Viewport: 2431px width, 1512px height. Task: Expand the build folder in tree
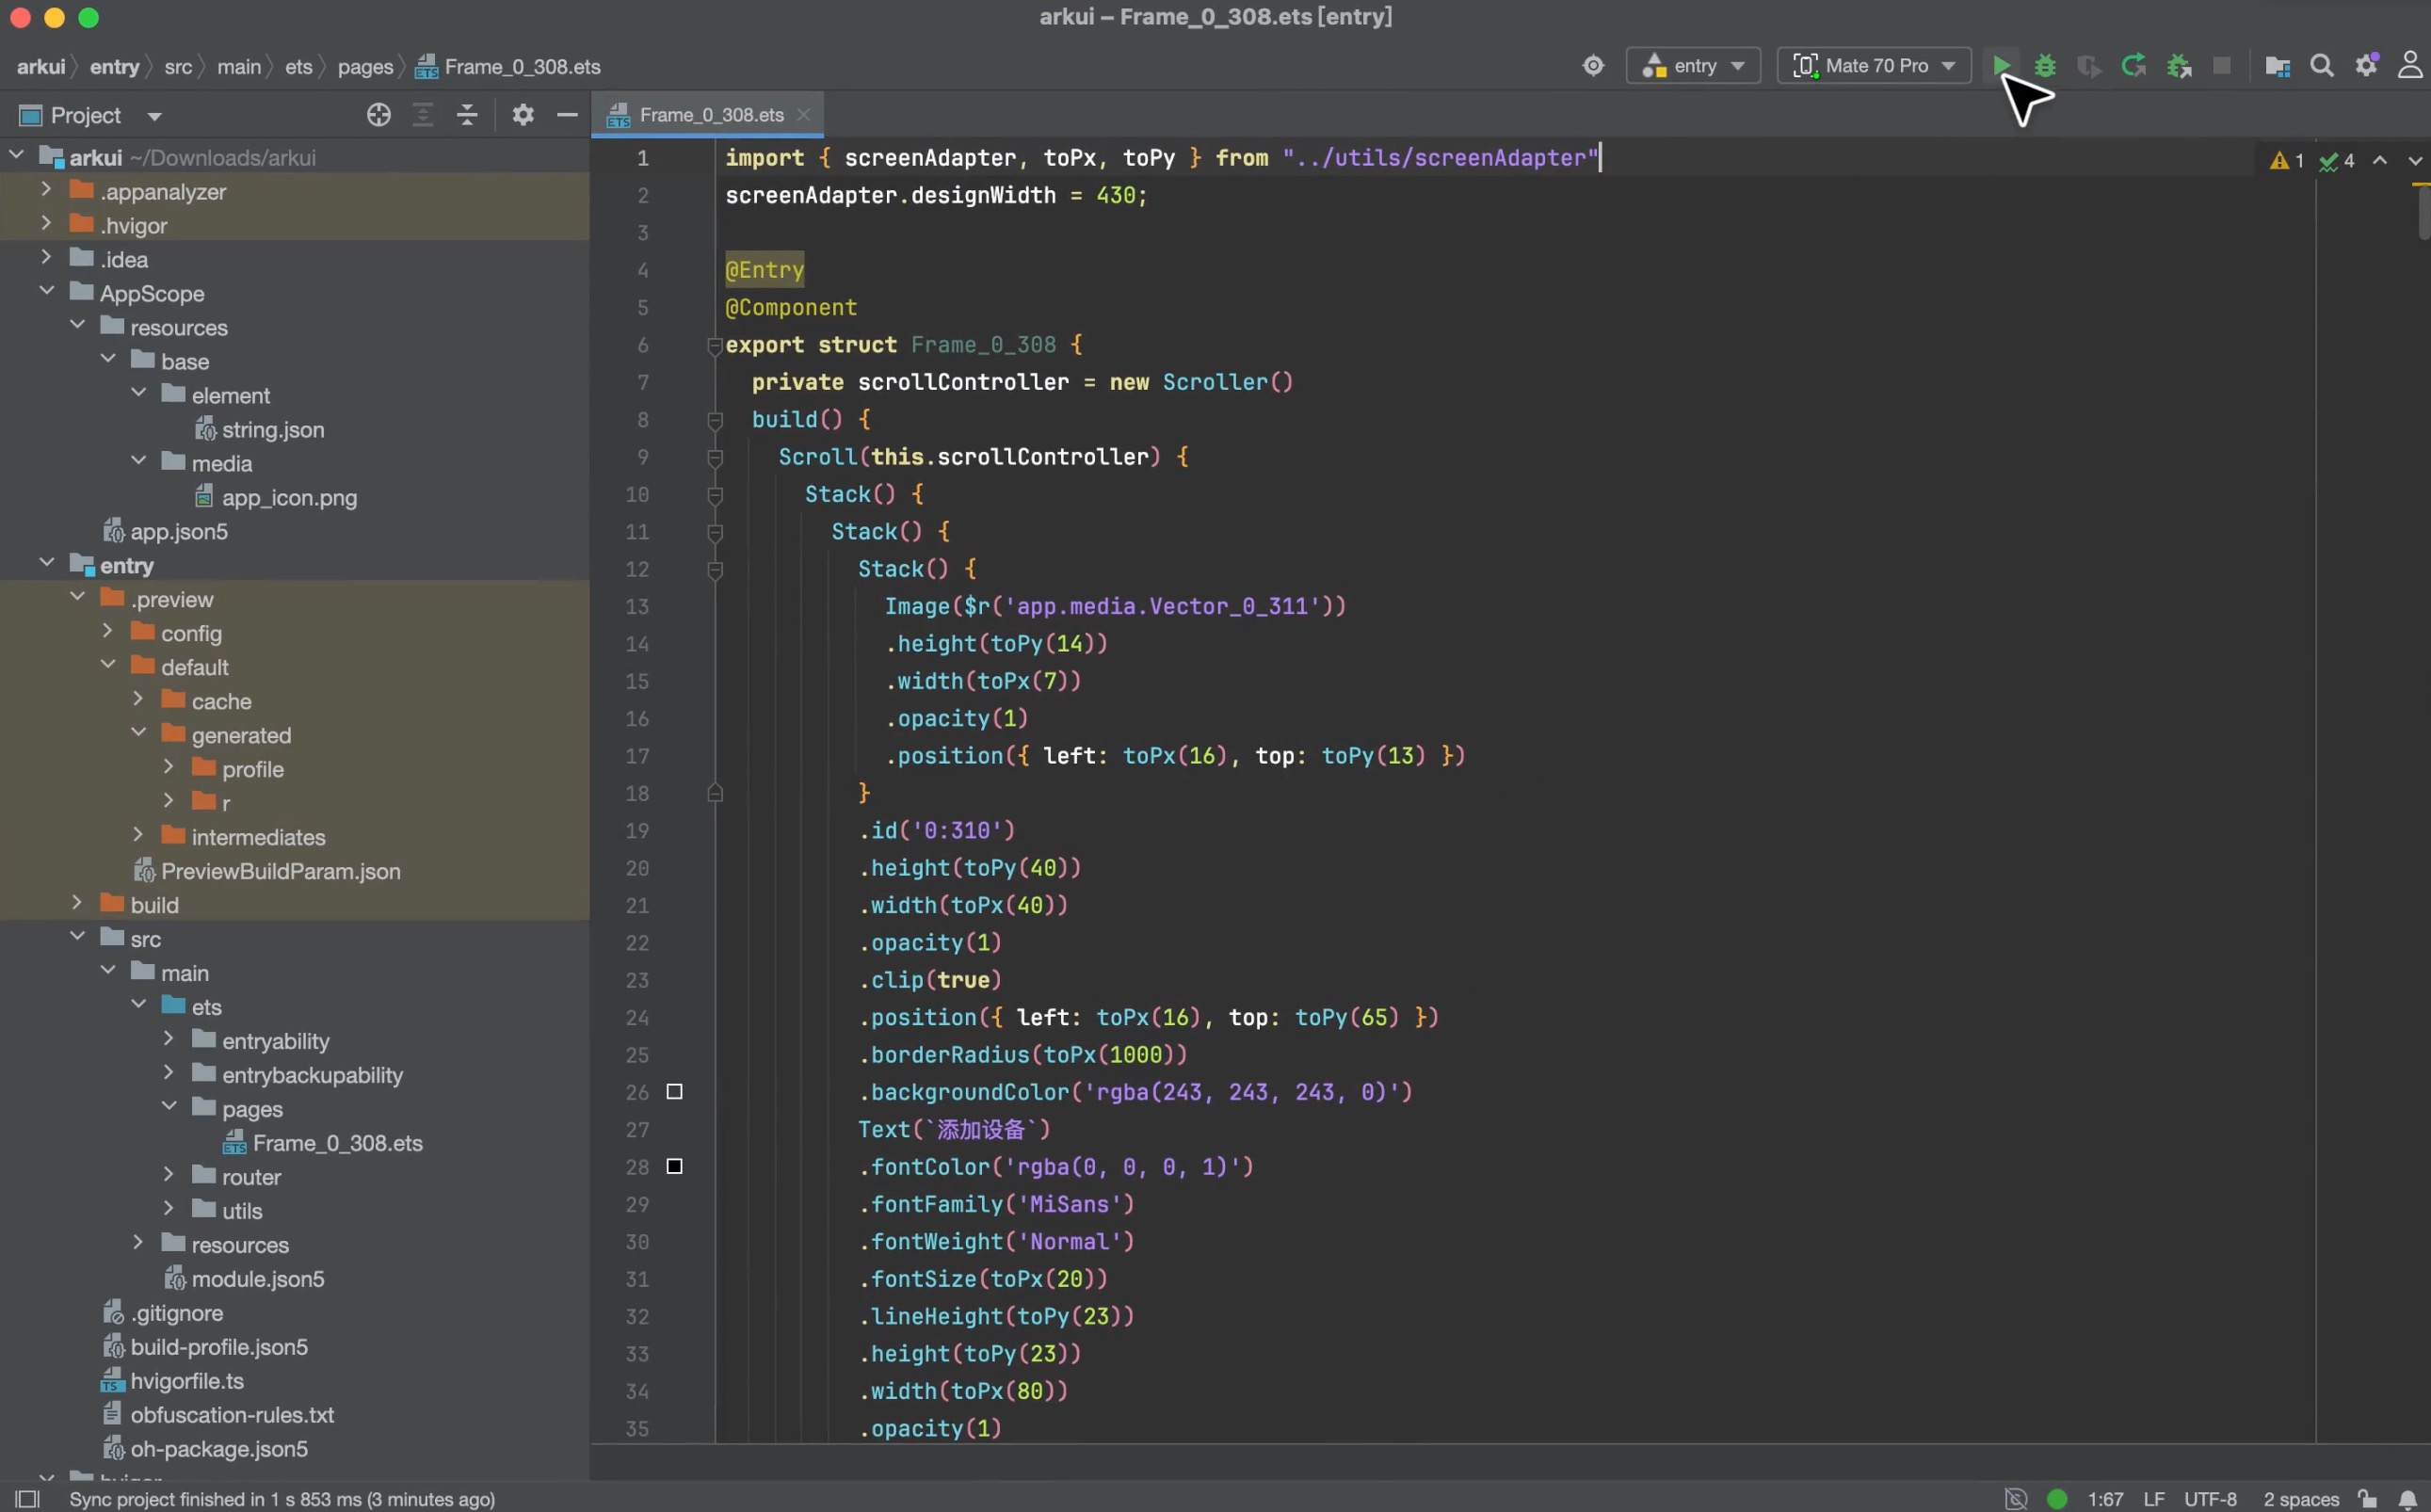coord(77,903)
